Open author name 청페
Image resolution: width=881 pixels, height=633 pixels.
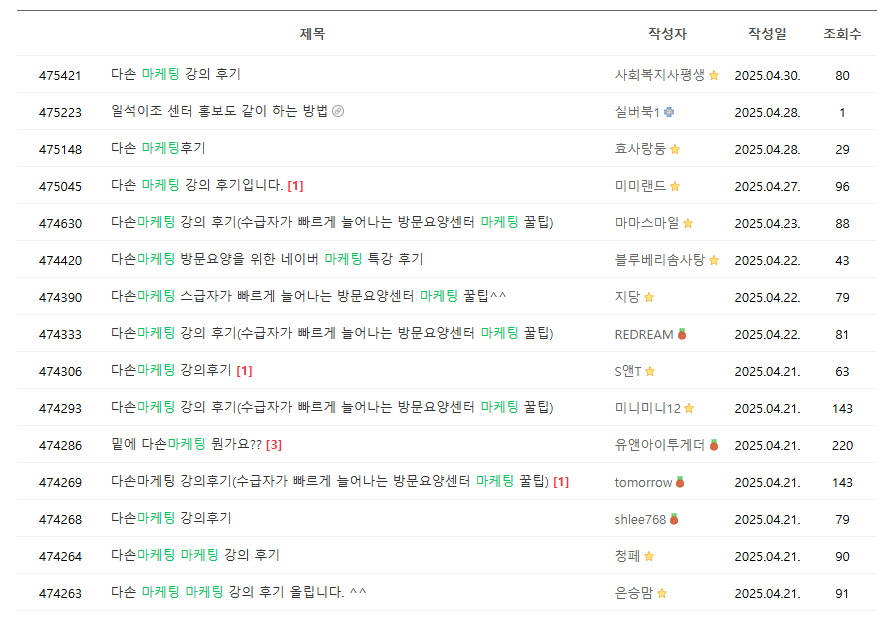[627, 556]
